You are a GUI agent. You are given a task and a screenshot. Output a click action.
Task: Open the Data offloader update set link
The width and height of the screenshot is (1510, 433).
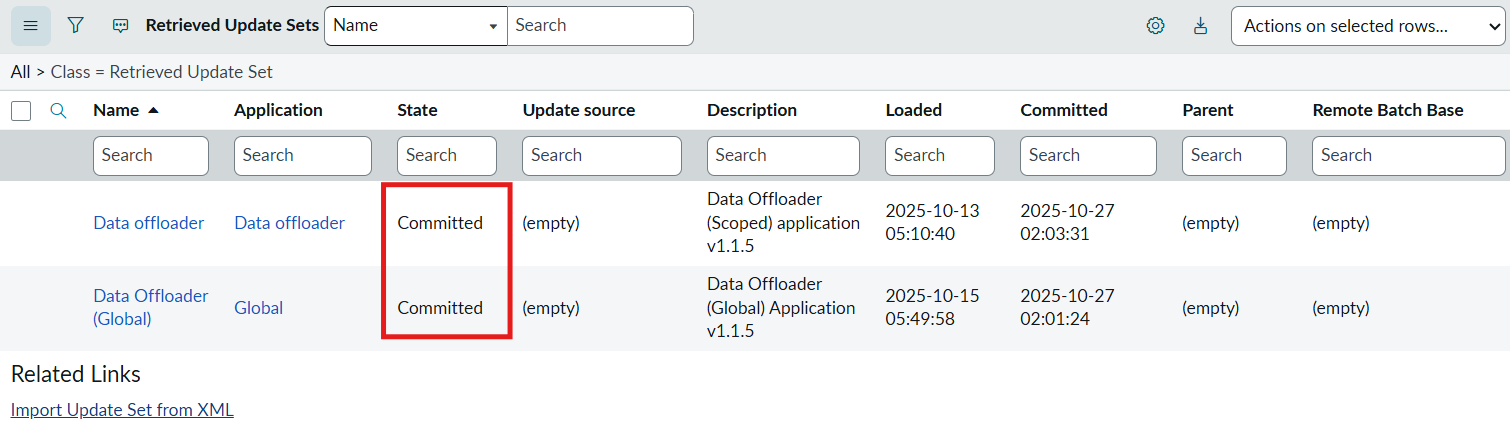click(x=149, y=223)
